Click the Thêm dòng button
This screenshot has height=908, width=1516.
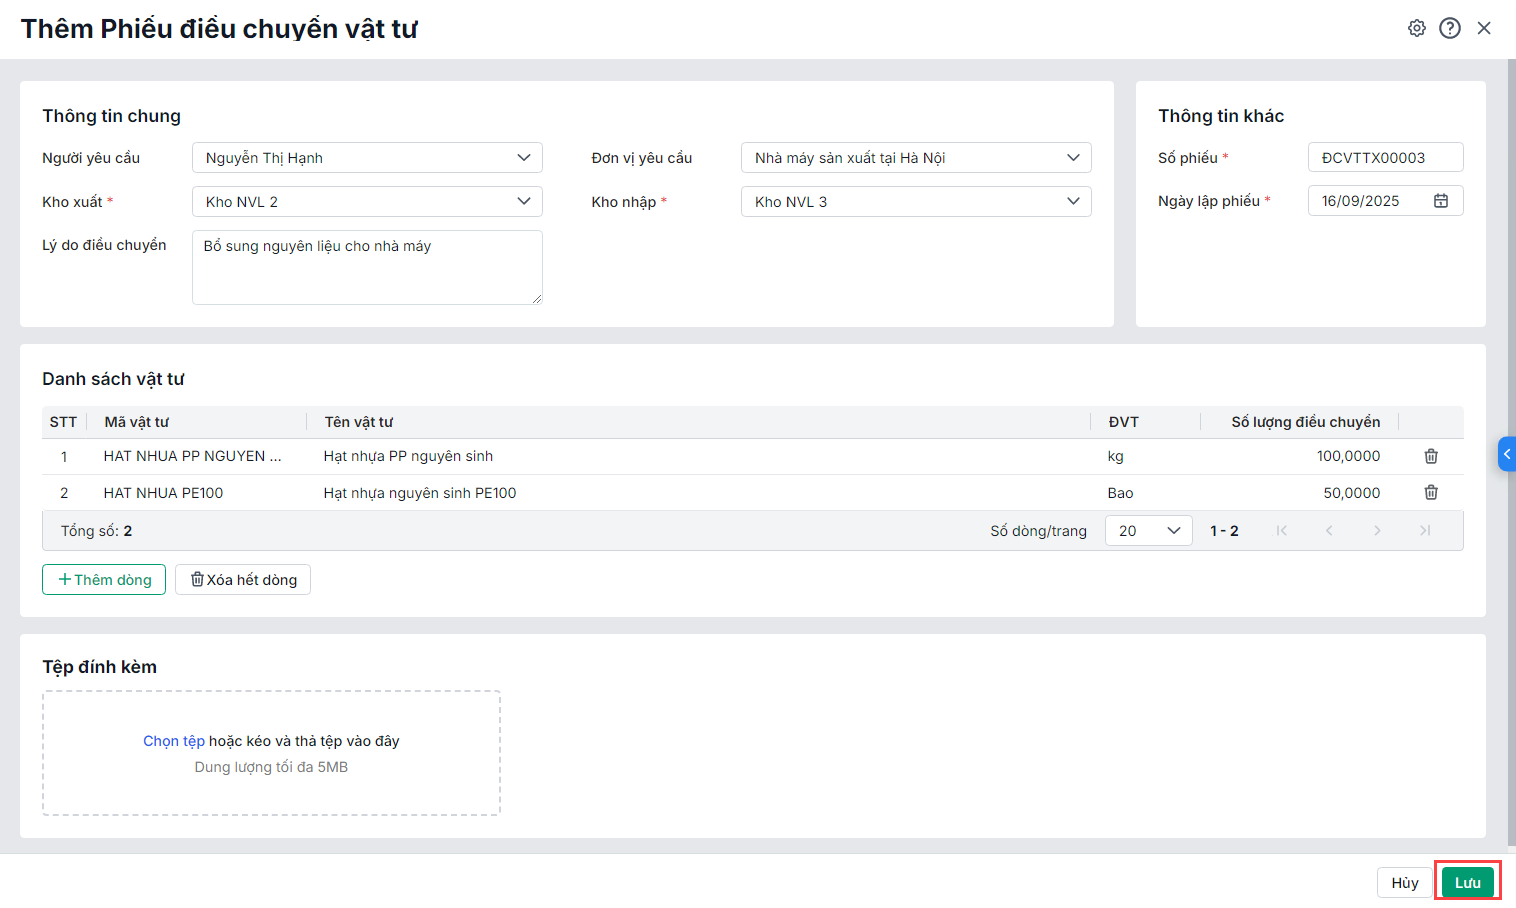104,580
